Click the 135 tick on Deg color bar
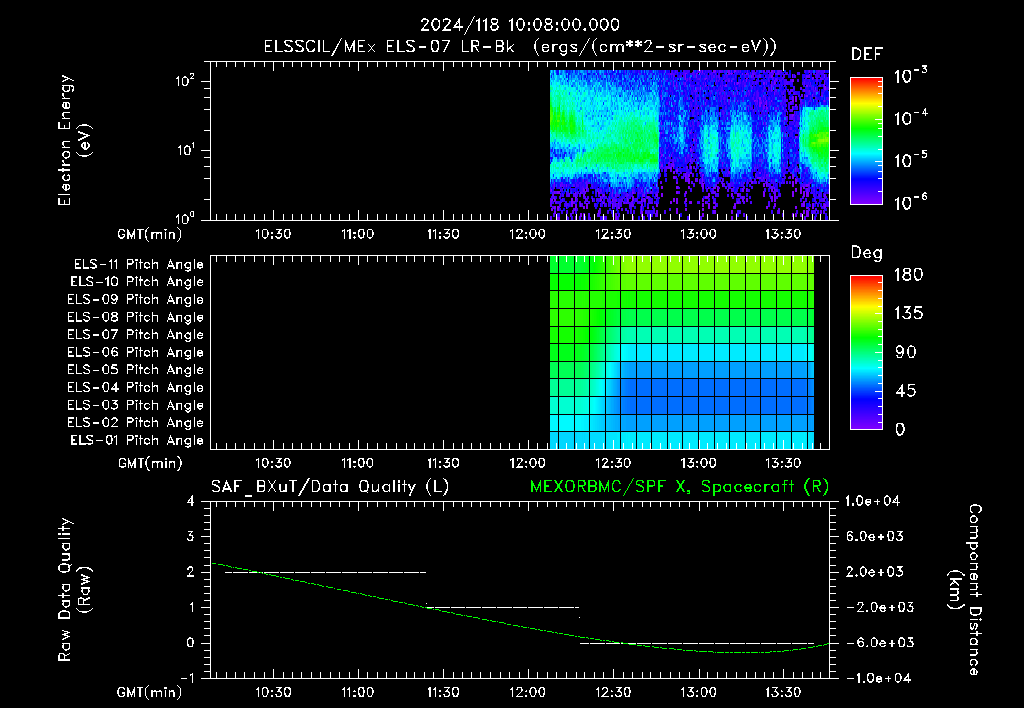Image resolution: width=1024 pixels, height=708 pixels. point(908,314)
